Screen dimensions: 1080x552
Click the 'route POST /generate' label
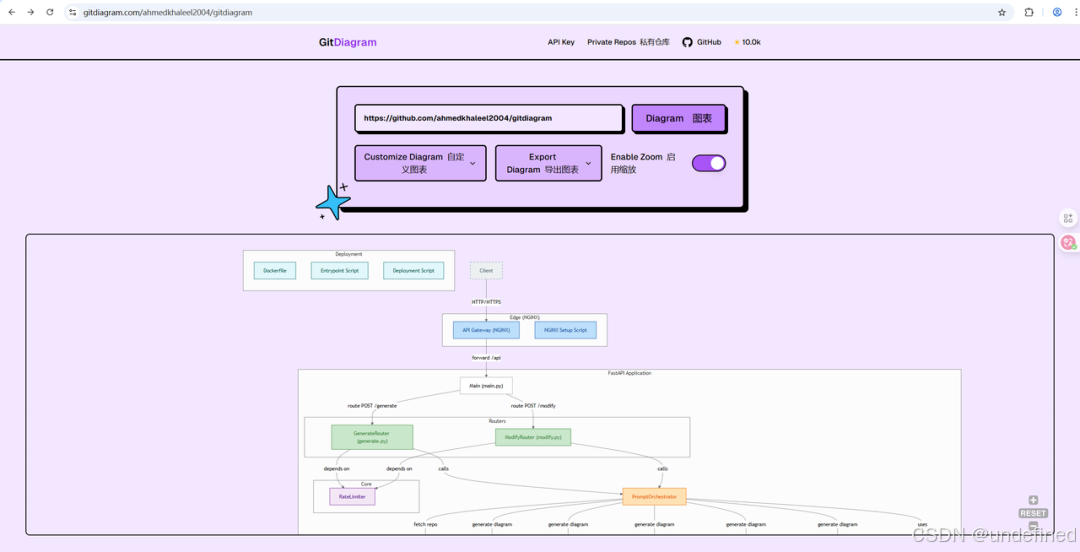tap(372, 406)
